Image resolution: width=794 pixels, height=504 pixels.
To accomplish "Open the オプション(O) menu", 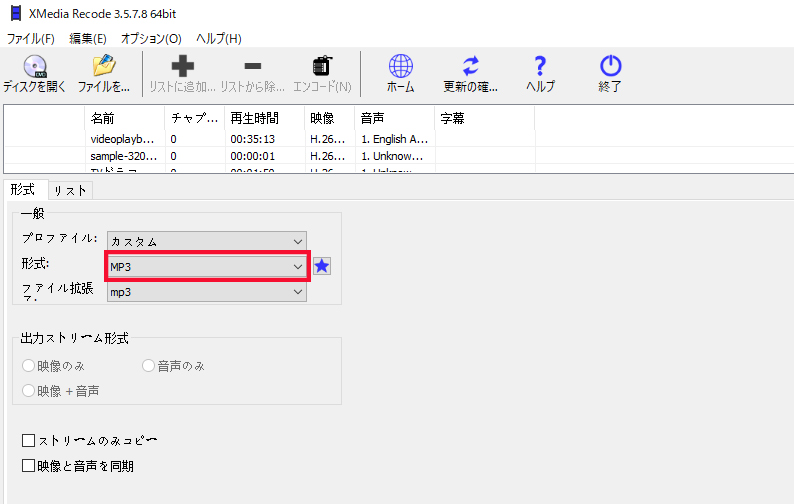I will (x=151, y=38).
